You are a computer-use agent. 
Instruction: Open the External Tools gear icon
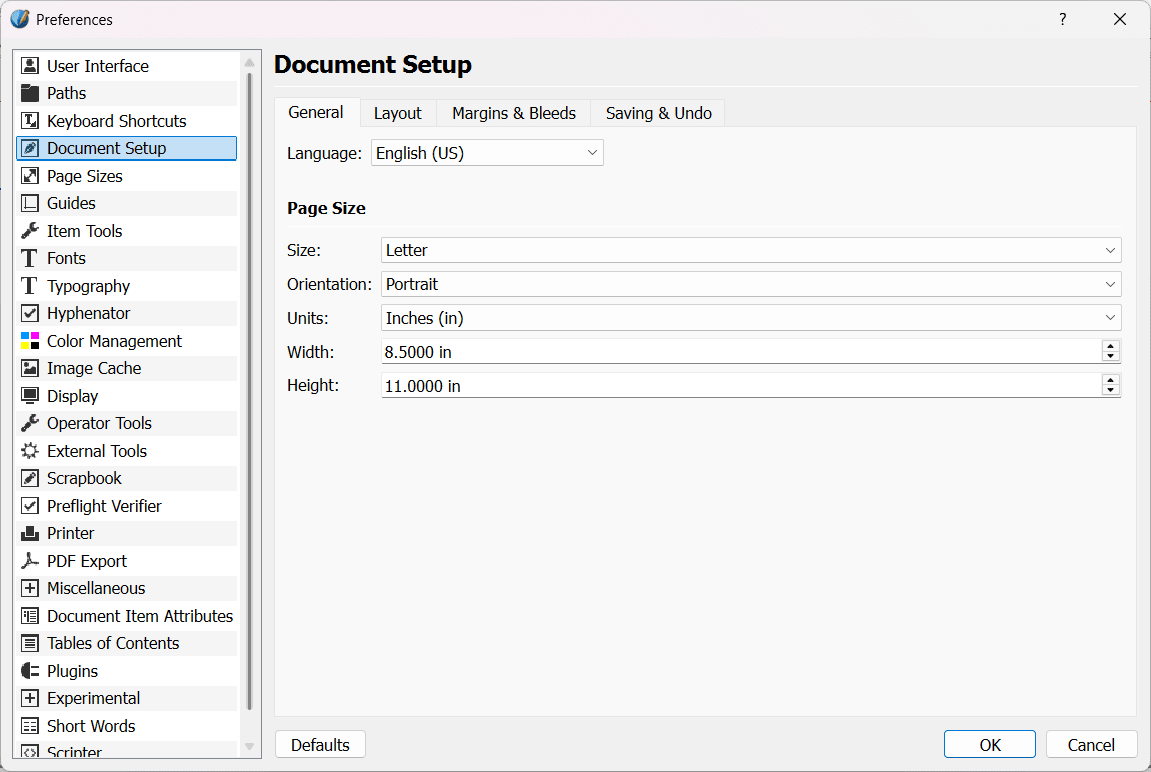click(x=30, y=451)
